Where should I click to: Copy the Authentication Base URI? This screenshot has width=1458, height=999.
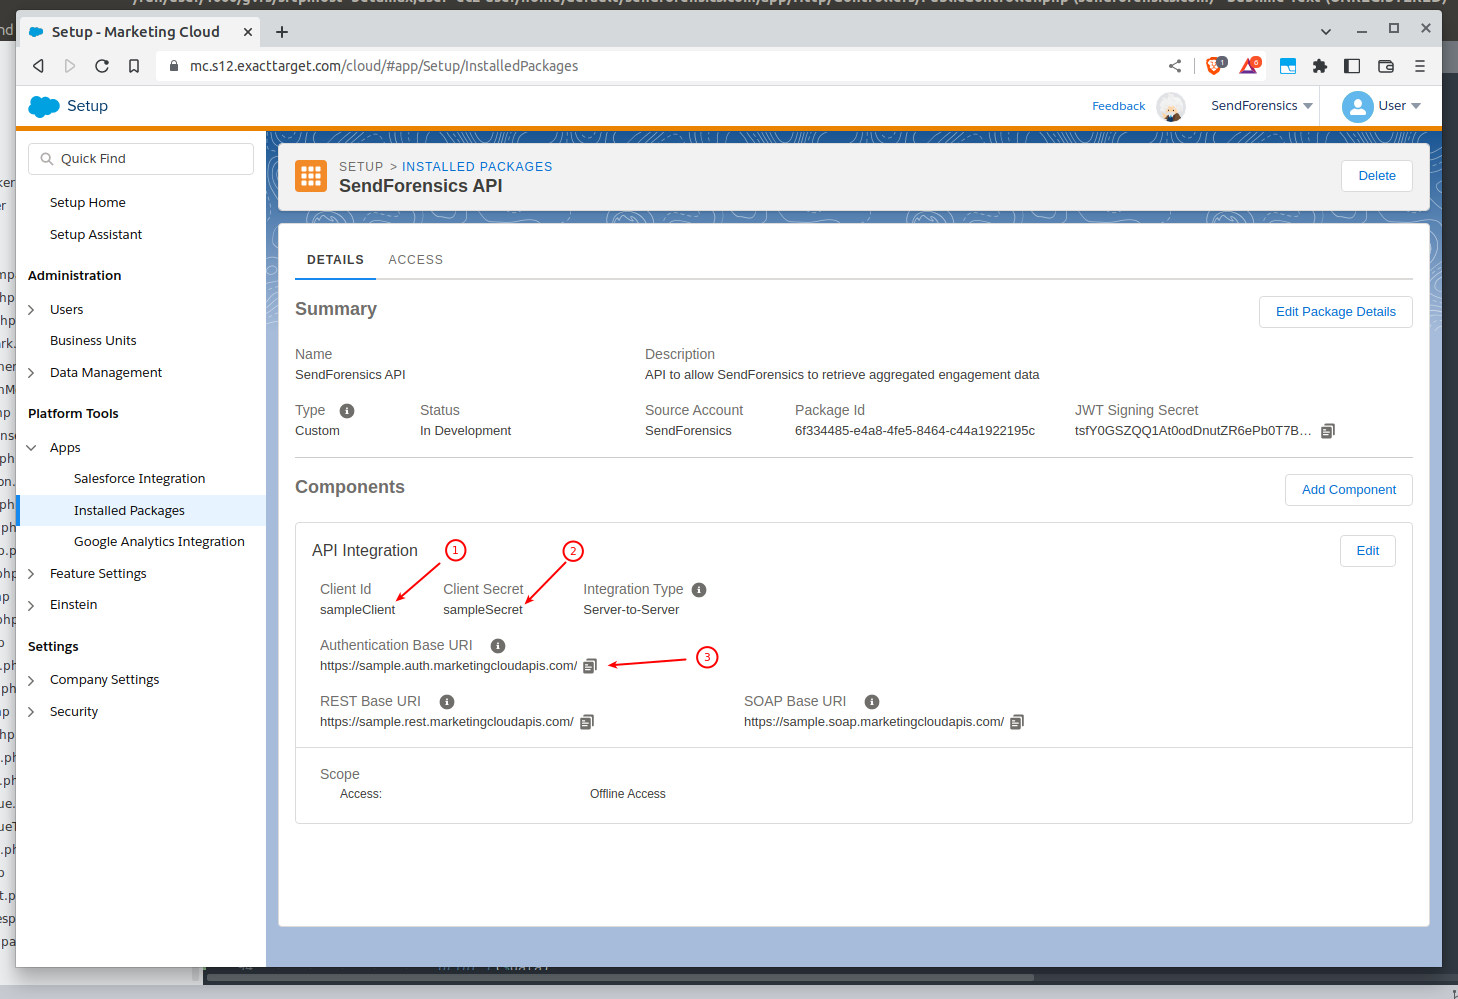coord(590,666)
